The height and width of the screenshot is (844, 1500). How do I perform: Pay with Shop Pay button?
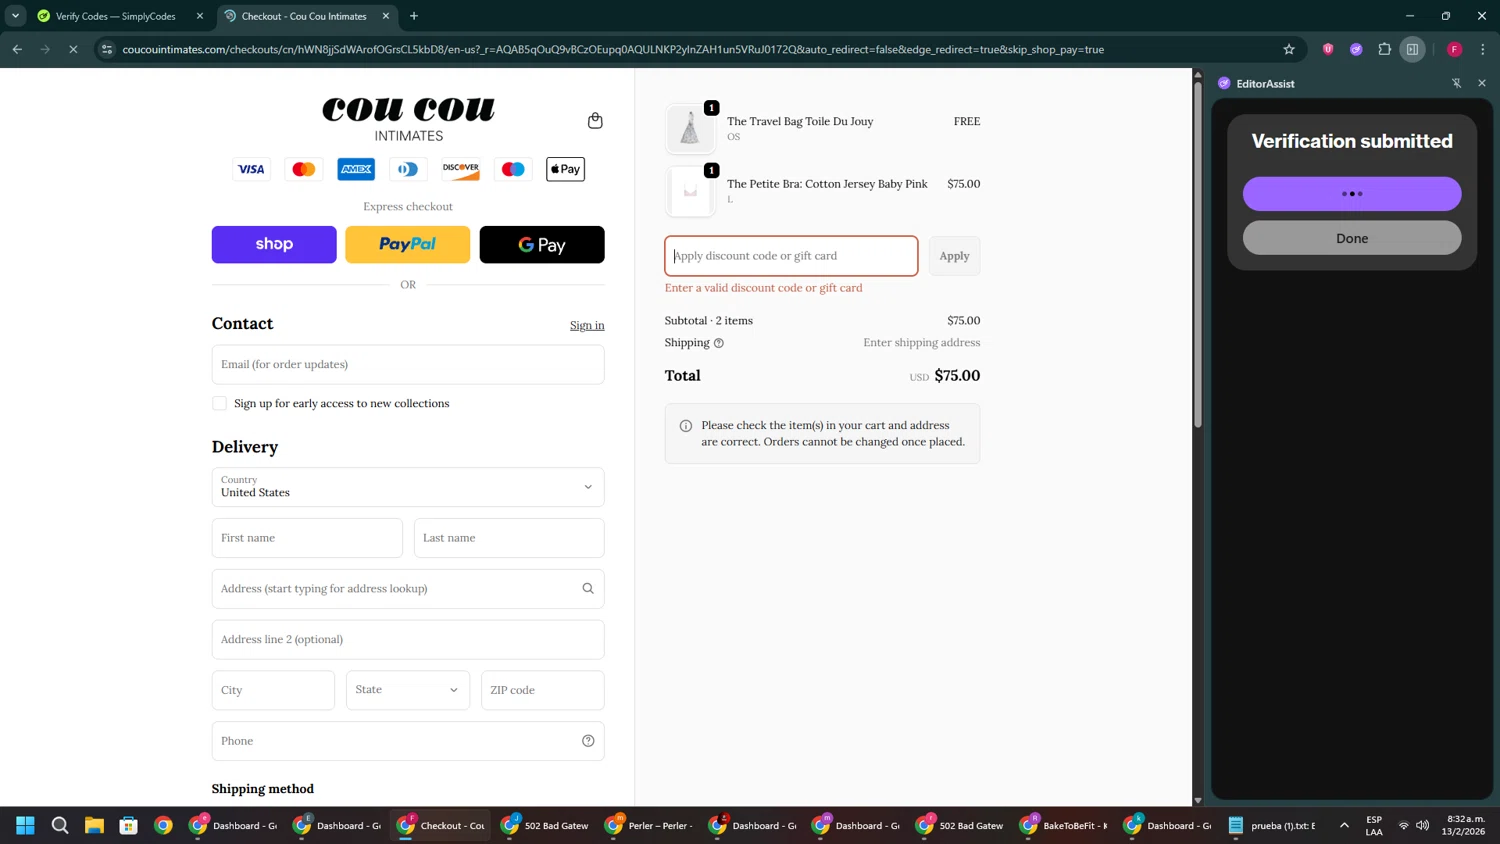[x=274, y=245]
